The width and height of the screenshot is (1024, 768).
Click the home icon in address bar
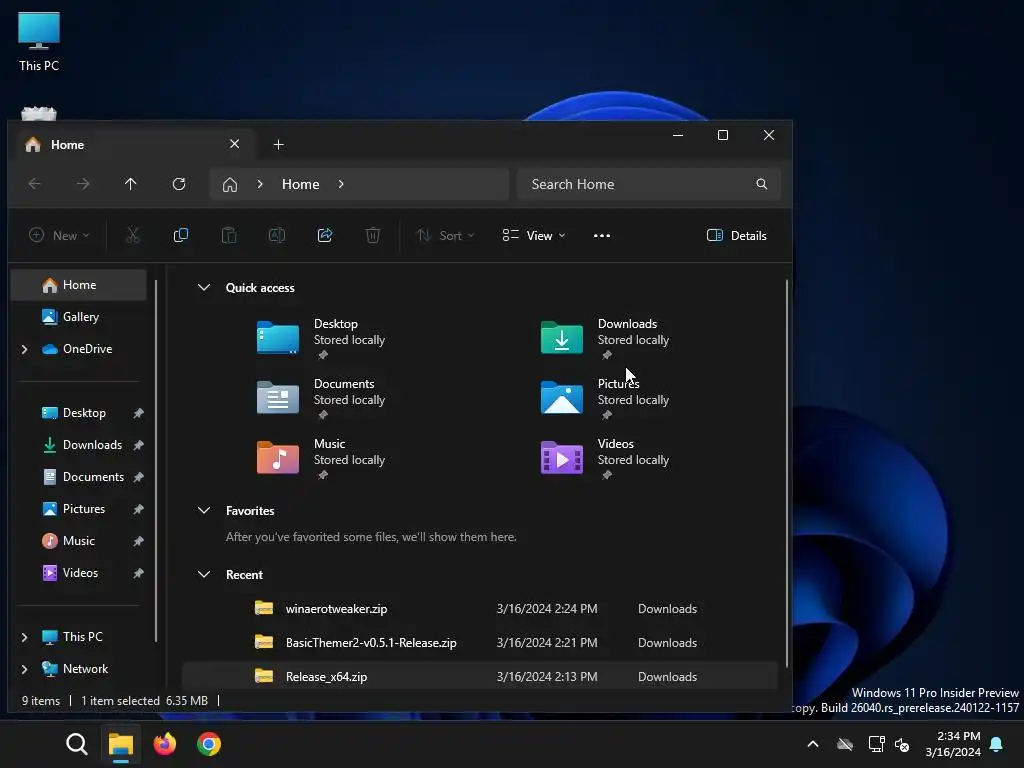point(230,185)
